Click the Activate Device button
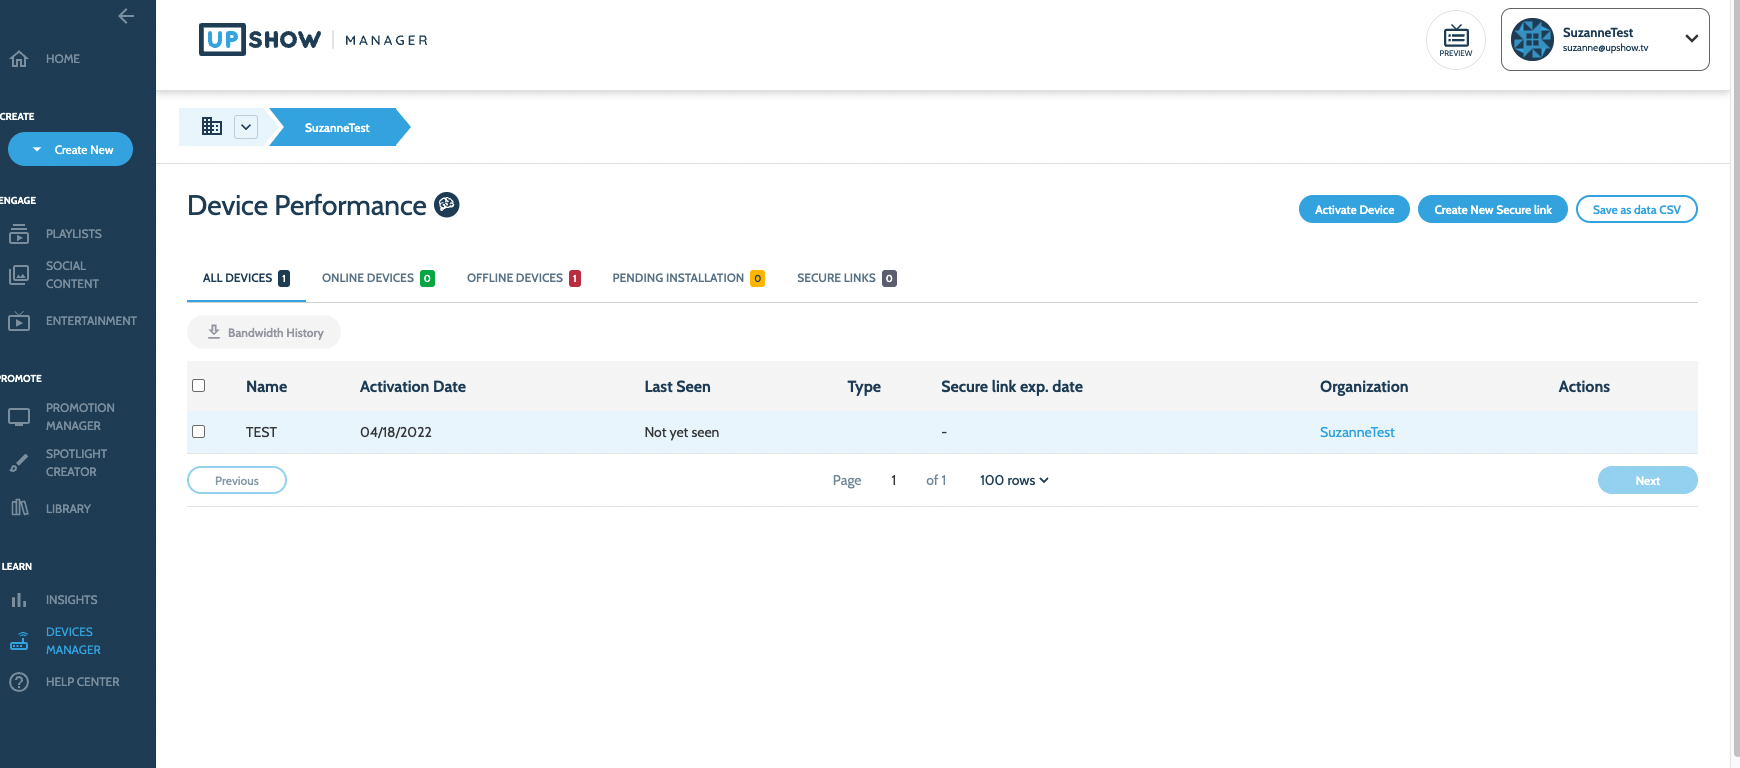1740x768 pixels. pos(1354,210)
